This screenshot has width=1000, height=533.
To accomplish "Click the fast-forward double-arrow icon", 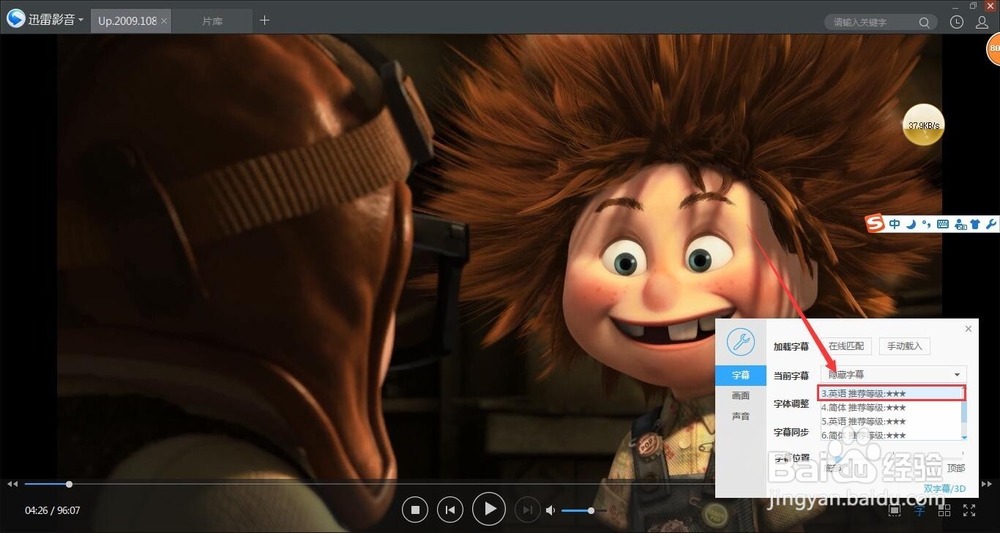I will coord(987,484).
